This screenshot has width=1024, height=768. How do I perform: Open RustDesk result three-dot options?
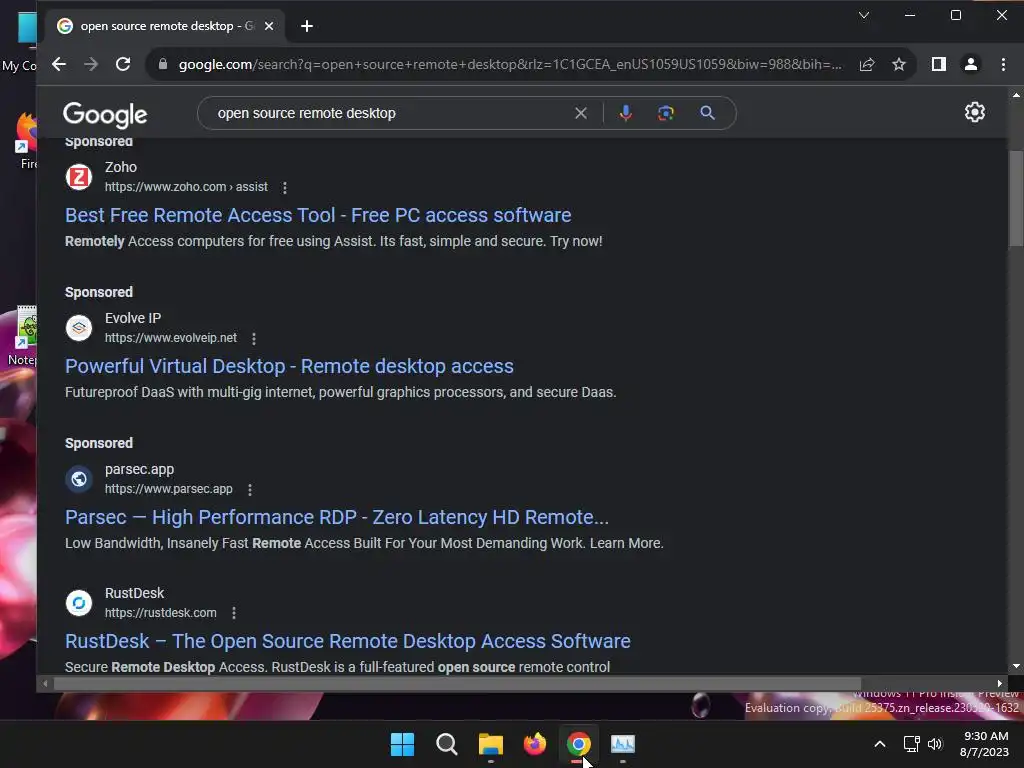click(233, 613)
